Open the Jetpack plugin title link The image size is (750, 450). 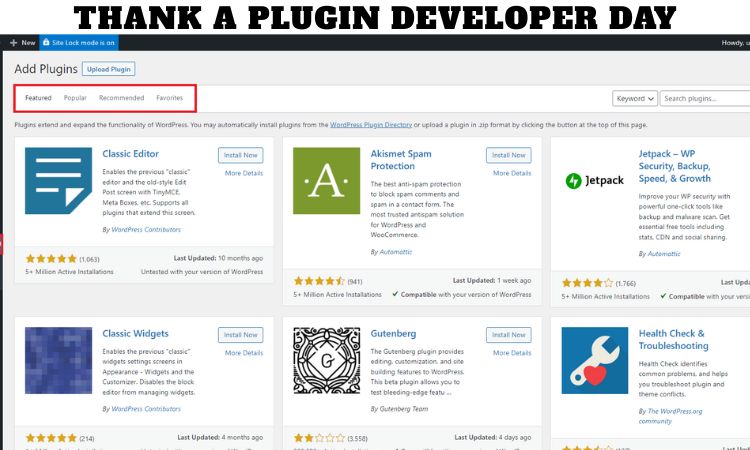674,166
